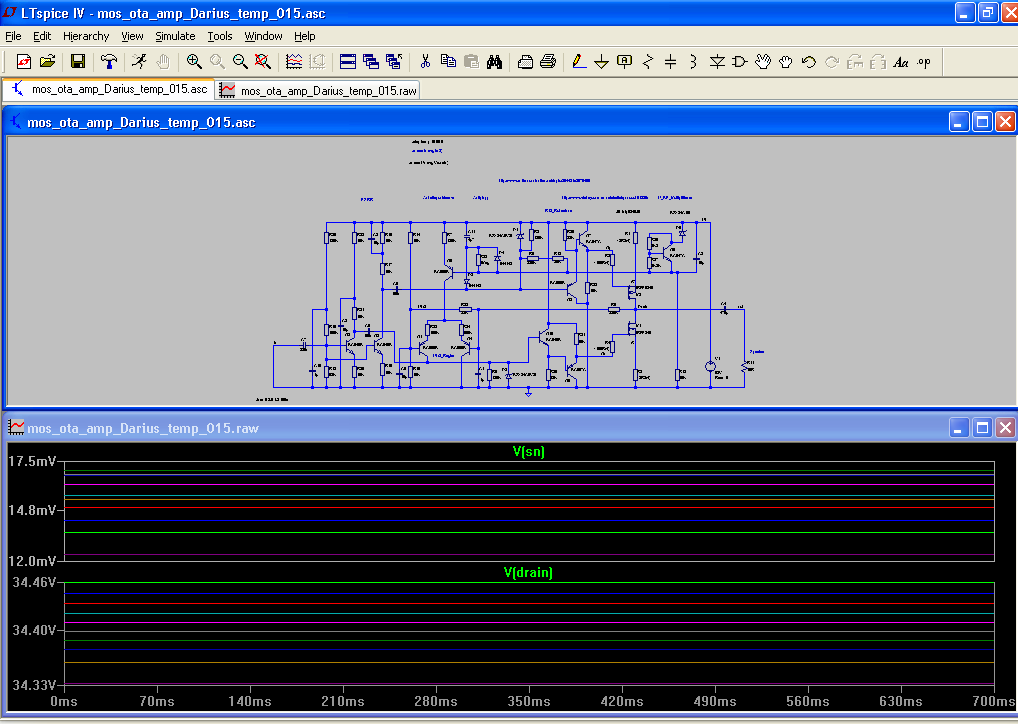This screenshot has width=1018, height=724.
Task: Select the Draw Wire pencil tool
Action: point(579,62)
